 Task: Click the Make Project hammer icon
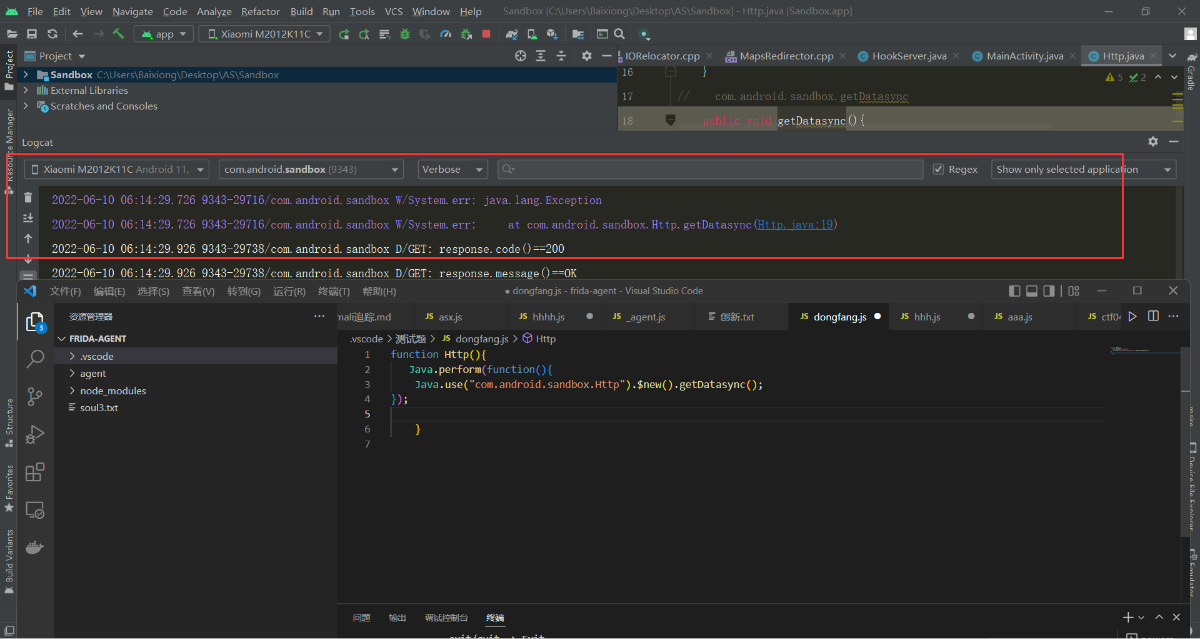coord(118,34)
